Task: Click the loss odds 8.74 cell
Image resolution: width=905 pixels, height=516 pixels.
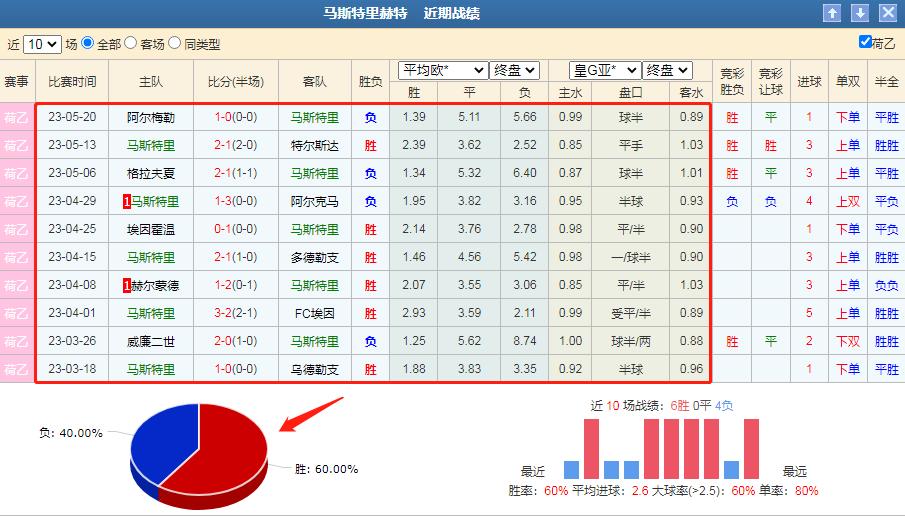Action: pos(525,341)
